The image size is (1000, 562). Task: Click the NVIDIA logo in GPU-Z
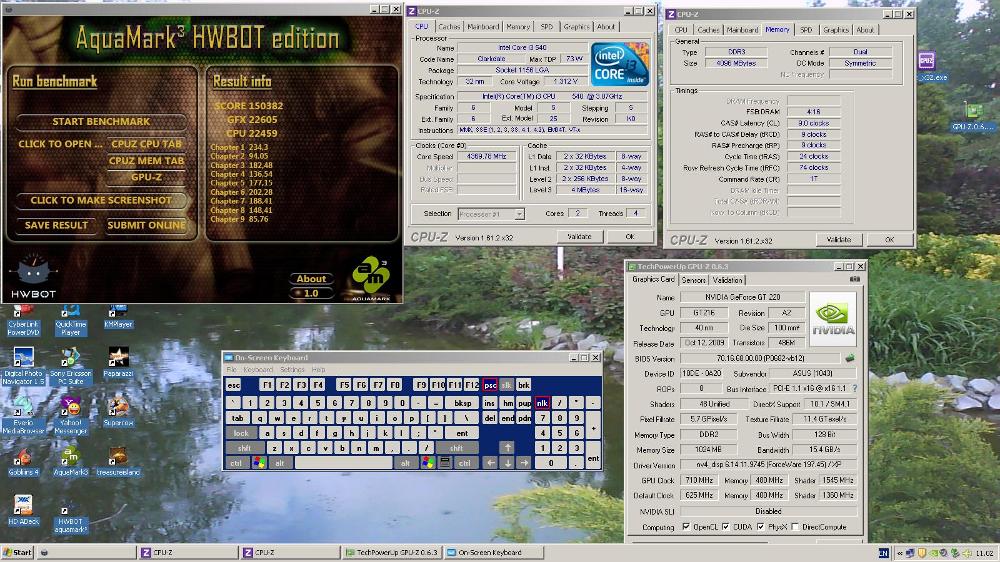coord(833,319)
